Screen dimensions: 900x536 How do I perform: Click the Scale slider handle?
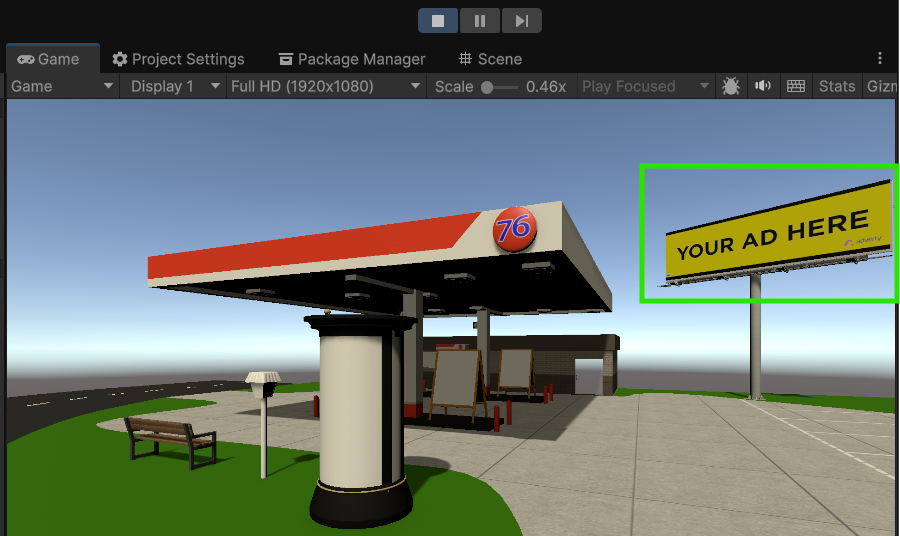(x=487, y=87)
